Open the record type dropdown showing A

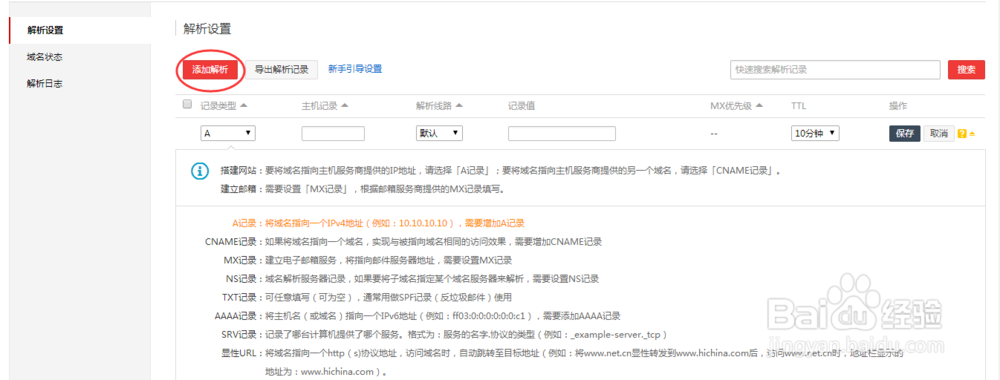(x=228, y=133)
